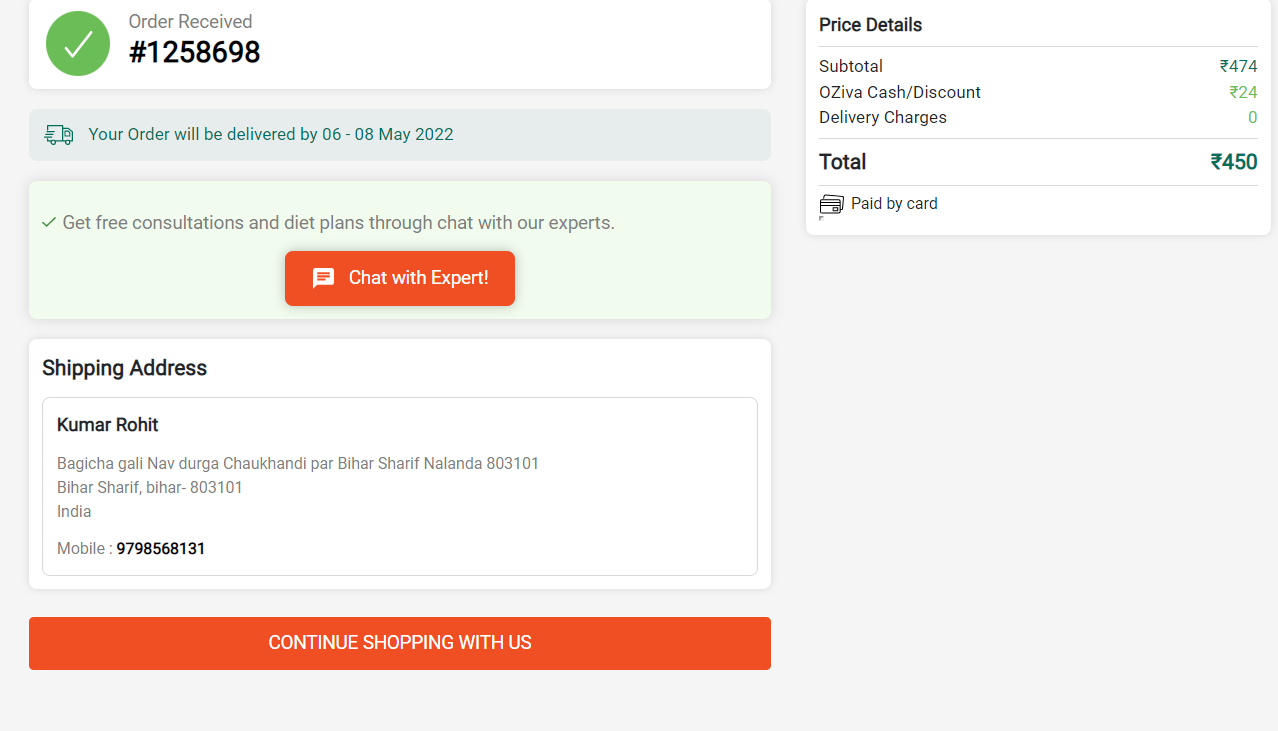
Task: Continue shopping with us
Action: coord(400,643)
